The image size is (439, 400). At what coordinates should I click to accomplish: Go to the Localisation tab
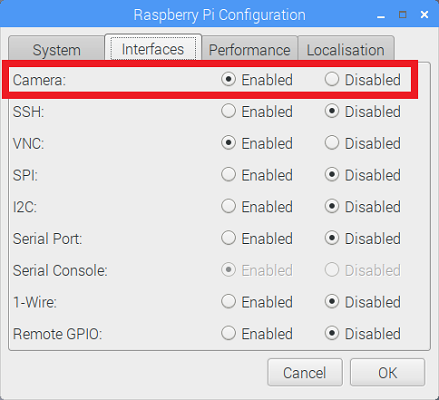click(346, 49)
